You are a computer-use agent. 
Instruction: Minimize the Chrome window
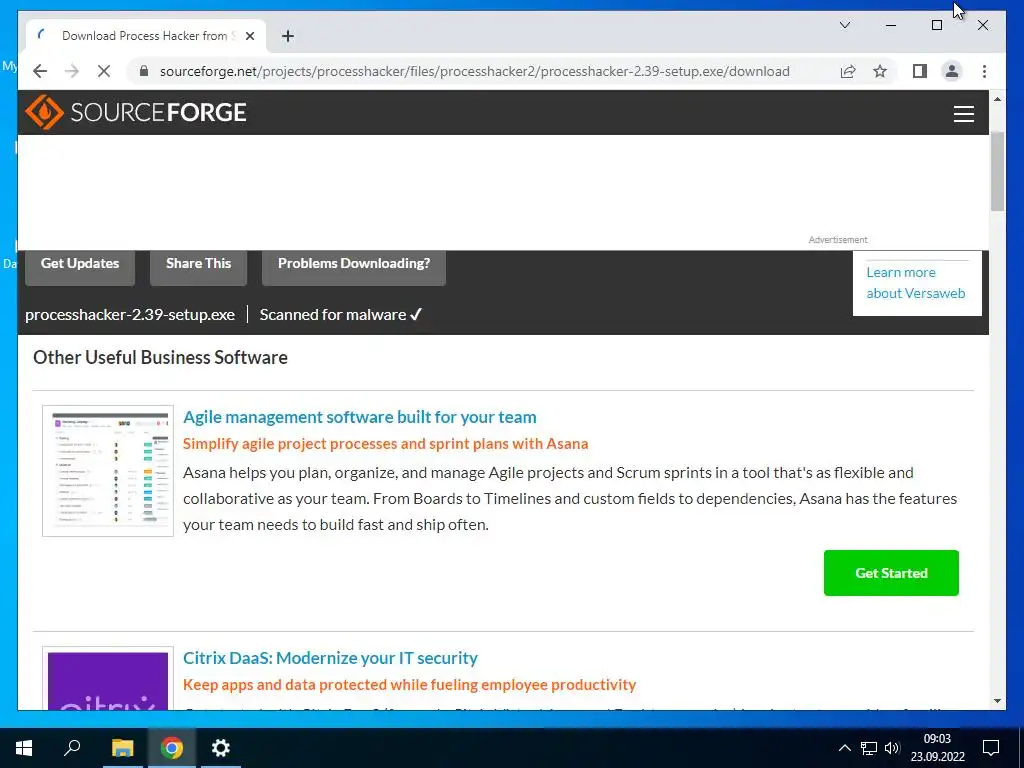[x=891, y=25]
